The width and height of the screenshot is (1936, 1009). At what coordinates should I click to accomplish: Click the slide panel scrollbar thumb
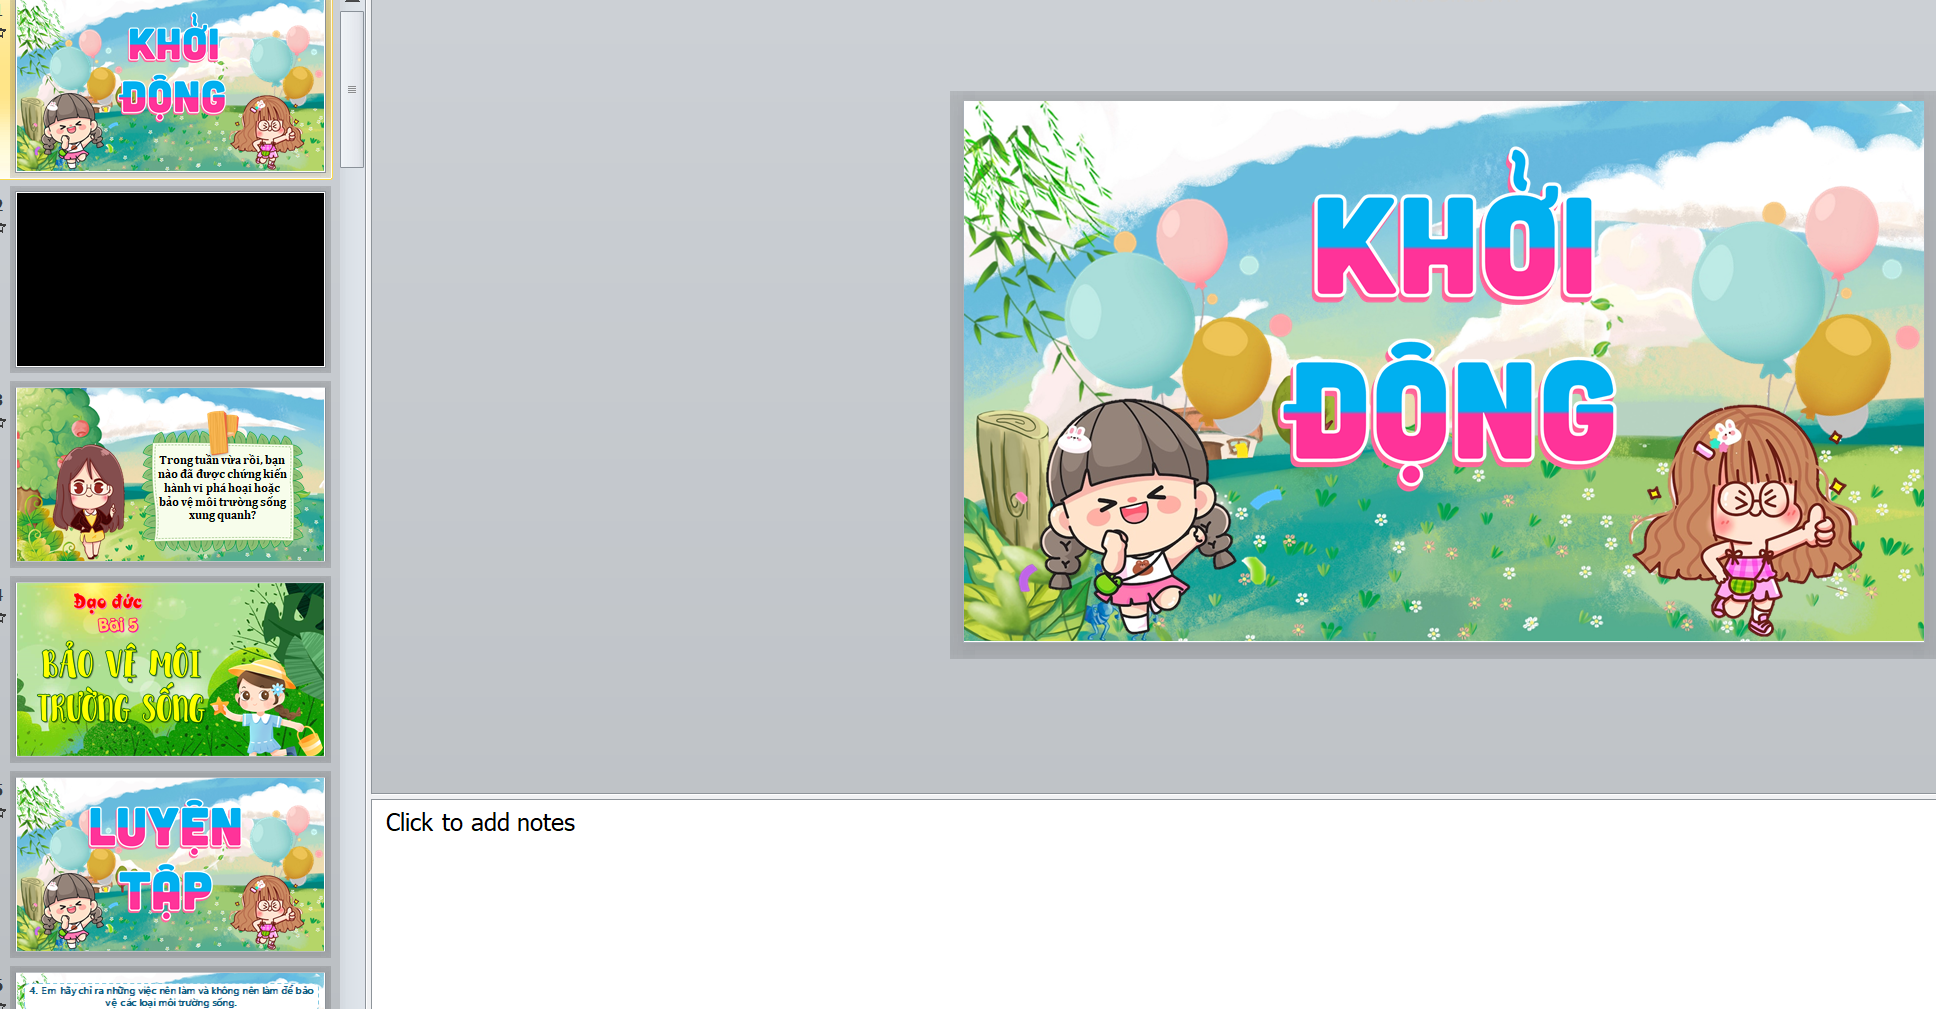(x=352, y=90)
